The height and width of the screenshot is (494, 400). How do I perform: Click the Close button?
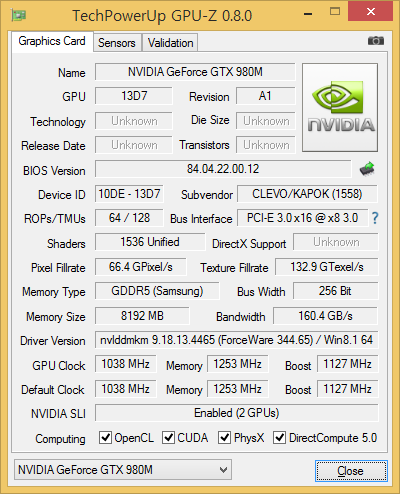[351, 471]
